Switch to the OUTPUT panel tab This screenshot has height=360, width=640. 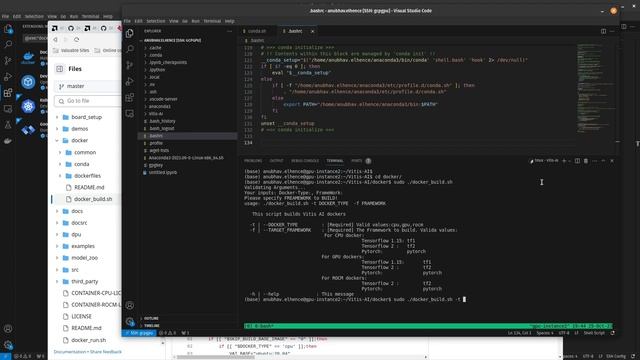(276, 161)
